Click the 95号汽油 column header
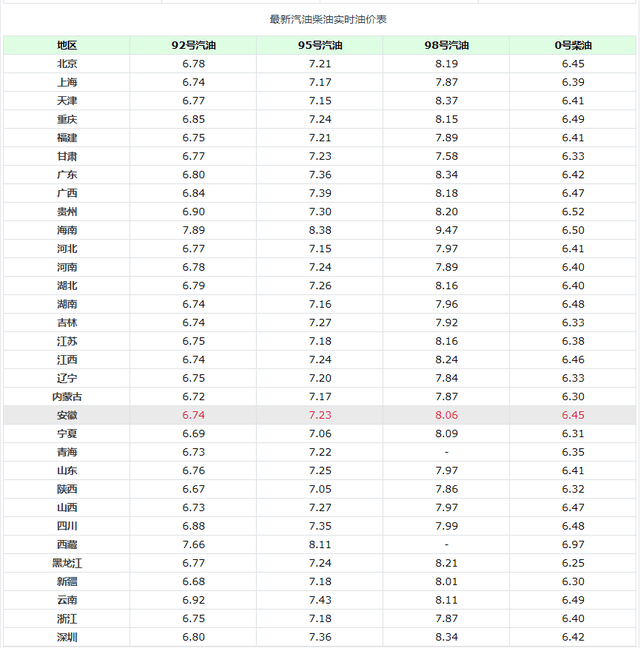This screenshot has width=640, height=648. pos(320,45)
